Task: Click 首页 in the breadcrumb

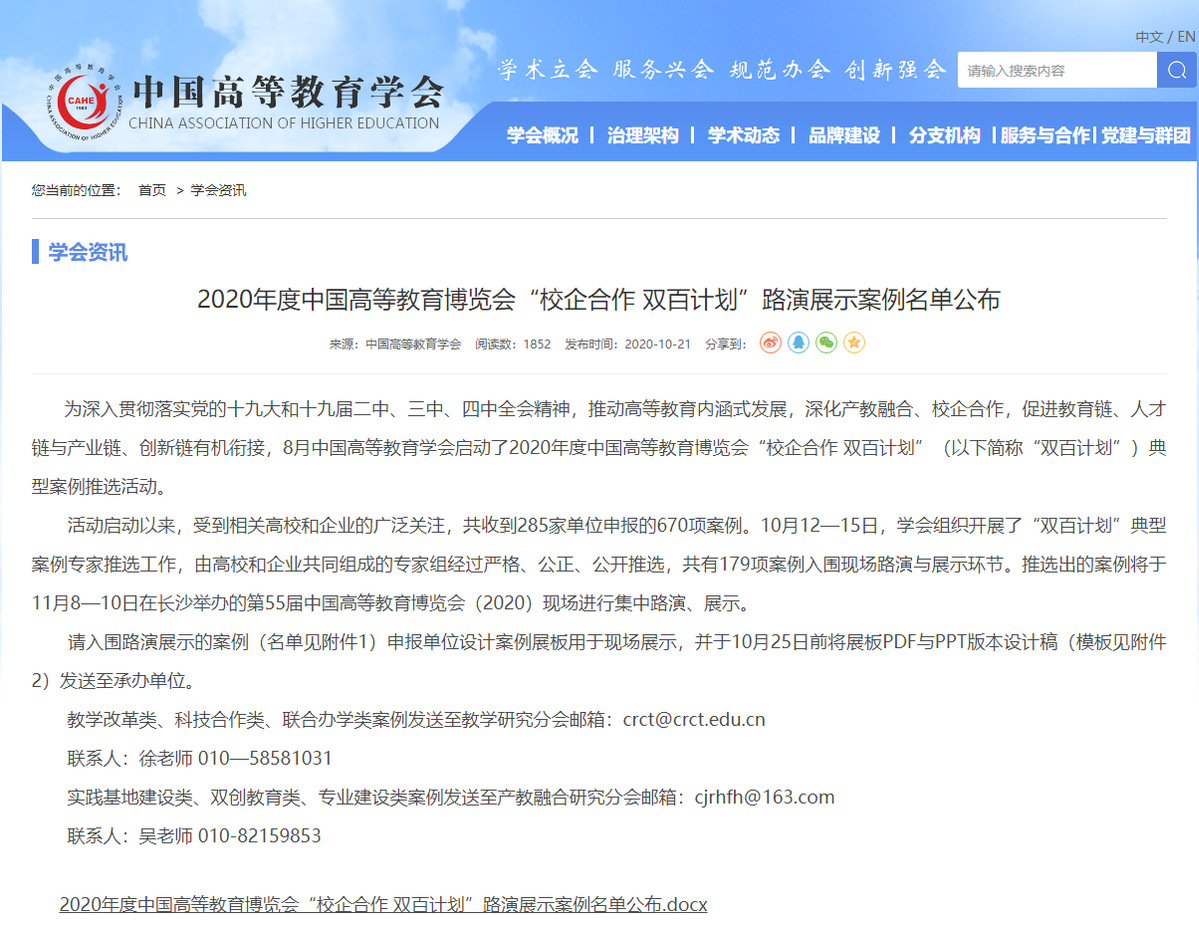Action: pos(152,190)
